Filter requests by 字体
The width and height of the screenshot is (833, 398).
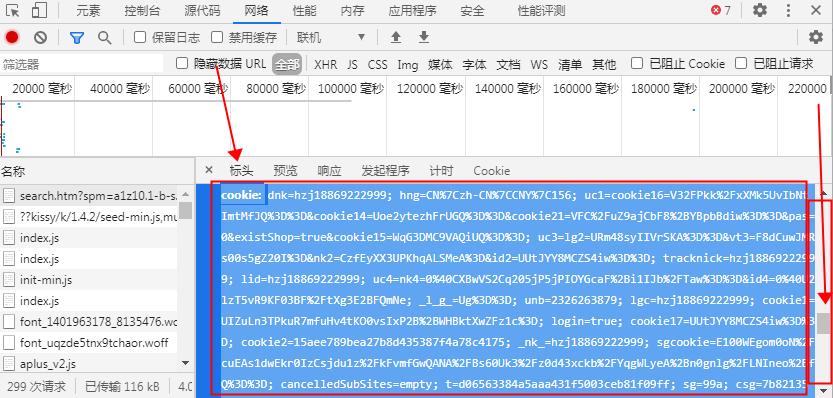(474, 65)
